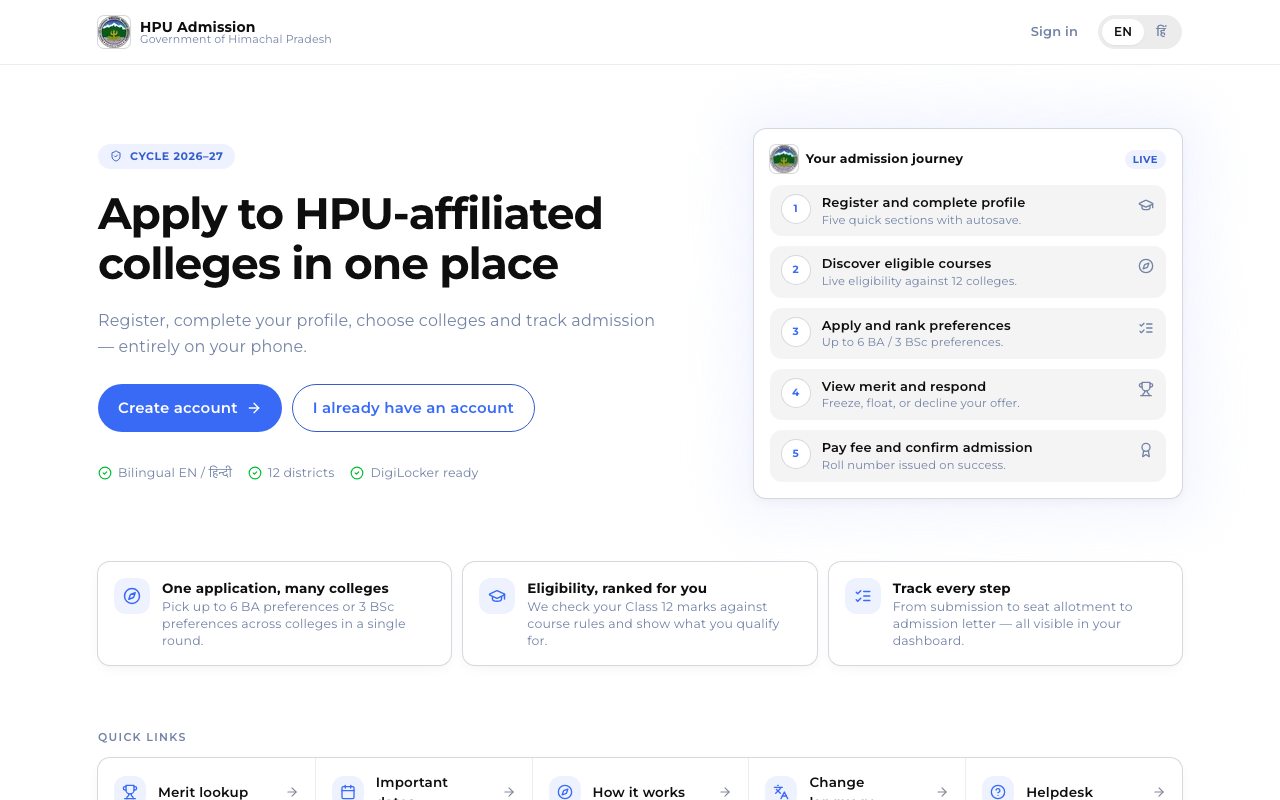Click "I already have an account"

[413, 408]
